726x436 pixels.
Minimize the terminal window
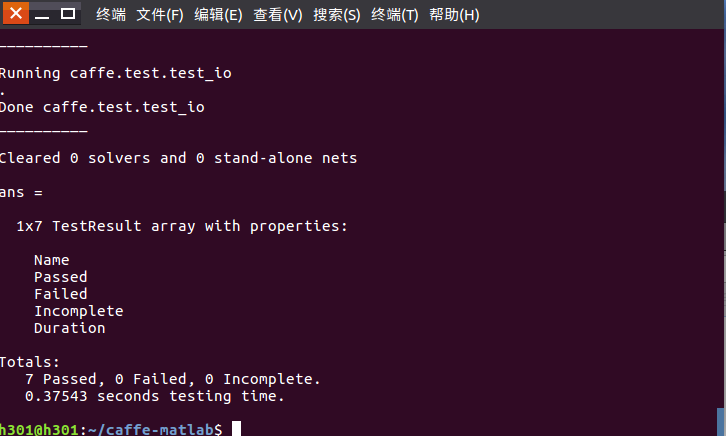43,14
